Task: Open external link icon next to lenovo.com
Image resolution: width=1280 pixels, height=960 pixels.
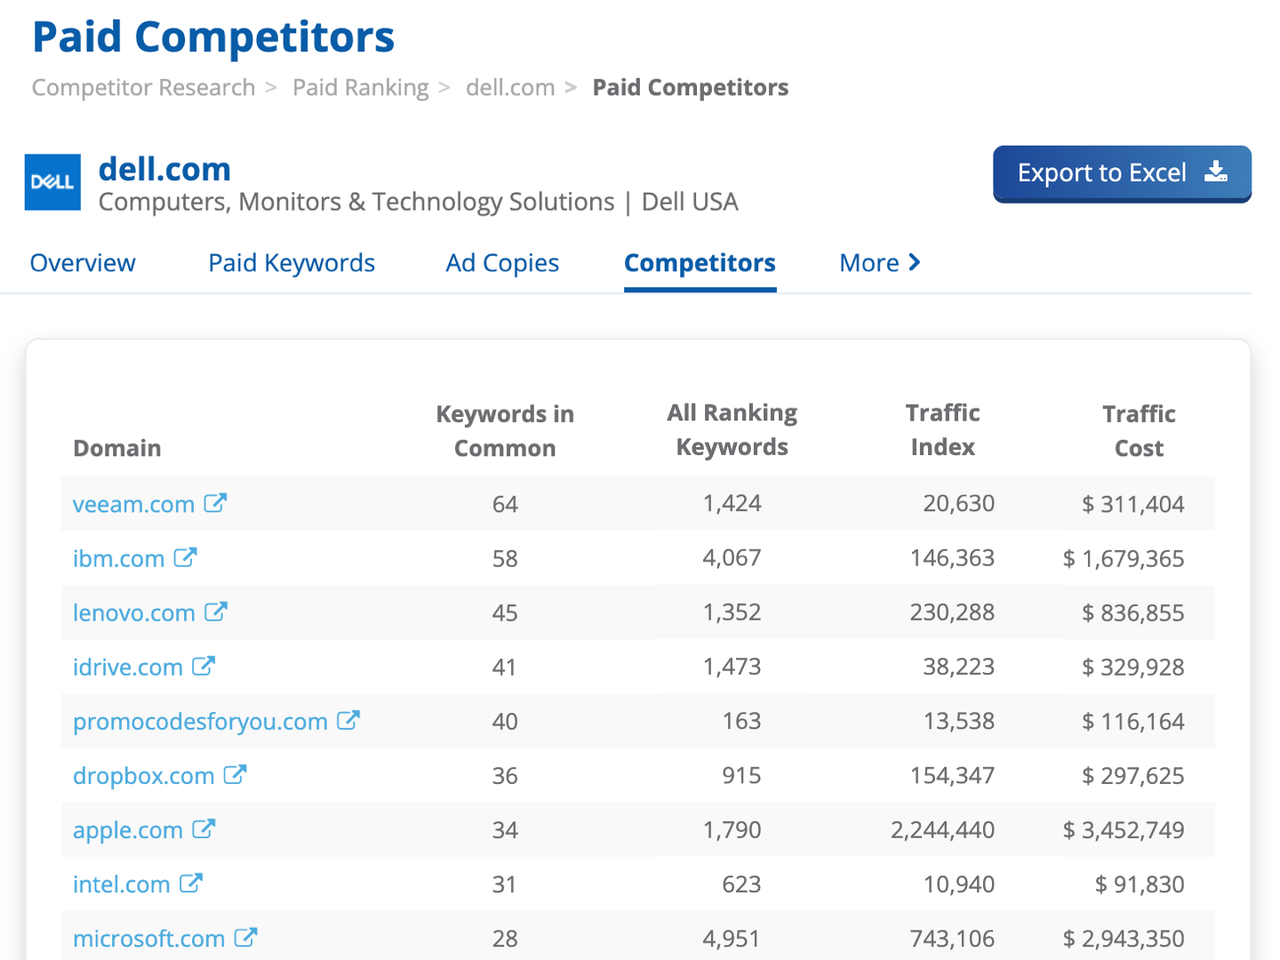Action: click(x=216, y=611)
